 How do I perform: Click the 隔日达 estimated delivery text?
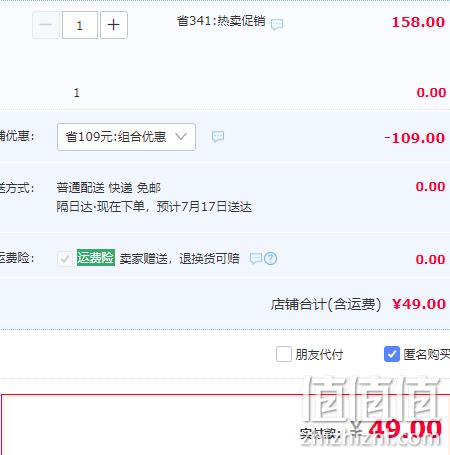point(154,207)
